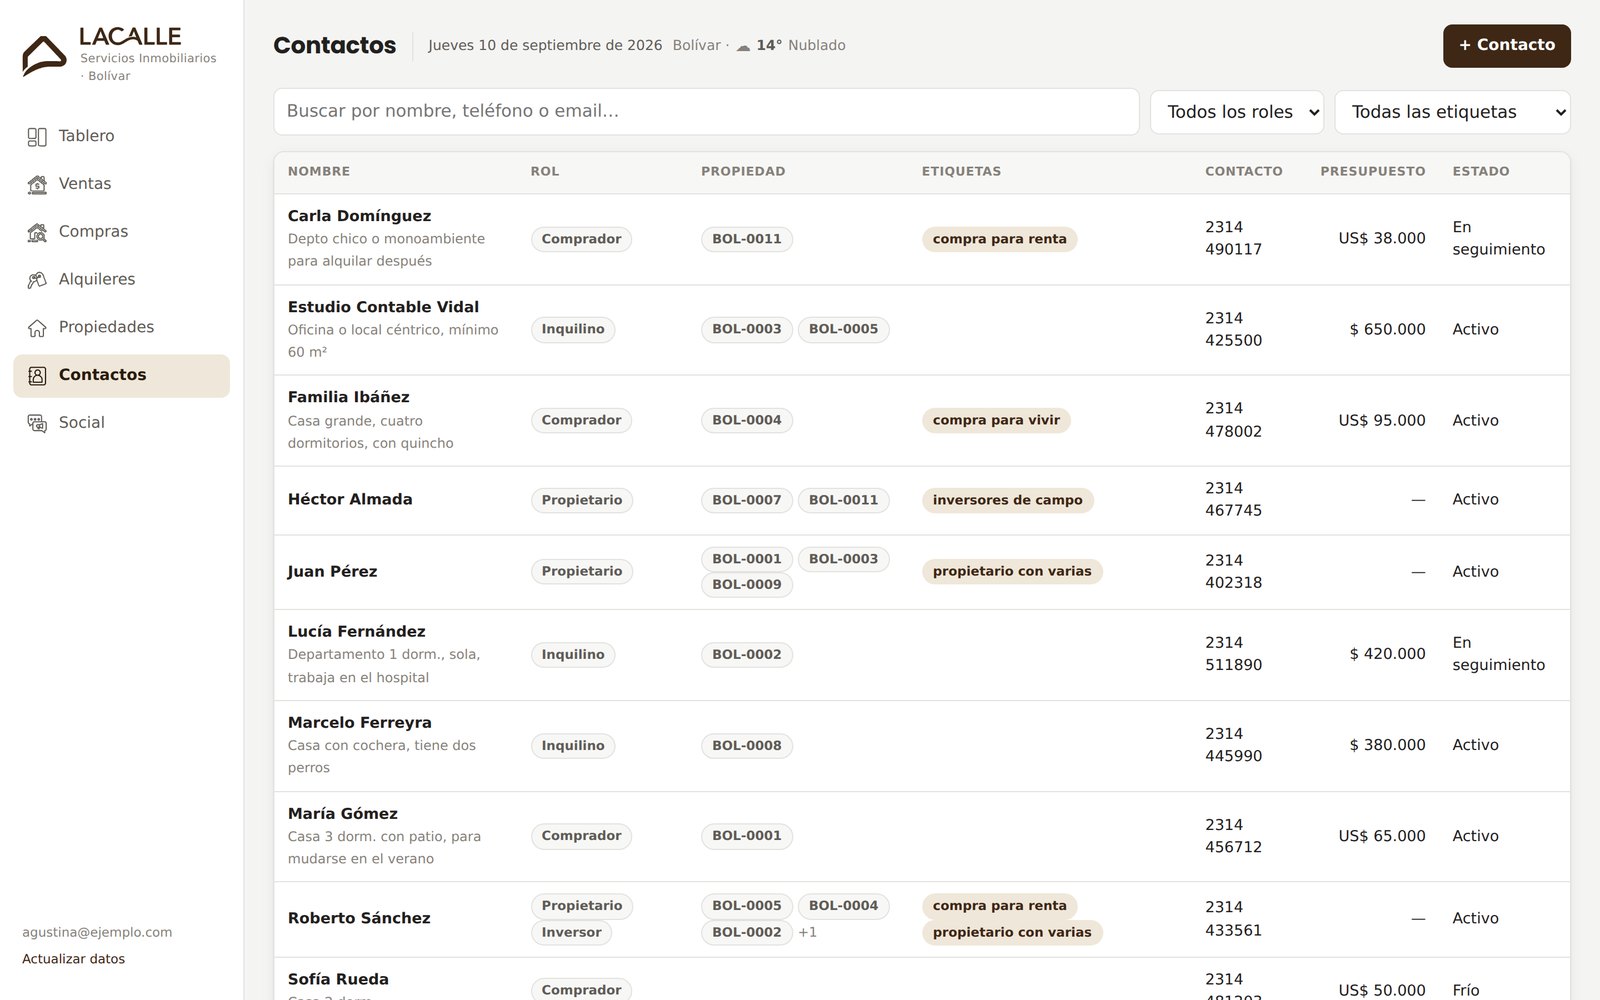The width and height of the screenshot is (1600, 1000).
Task: Click the cloudy weather icon
Action: pyautogui.click(x=743, y=46)
